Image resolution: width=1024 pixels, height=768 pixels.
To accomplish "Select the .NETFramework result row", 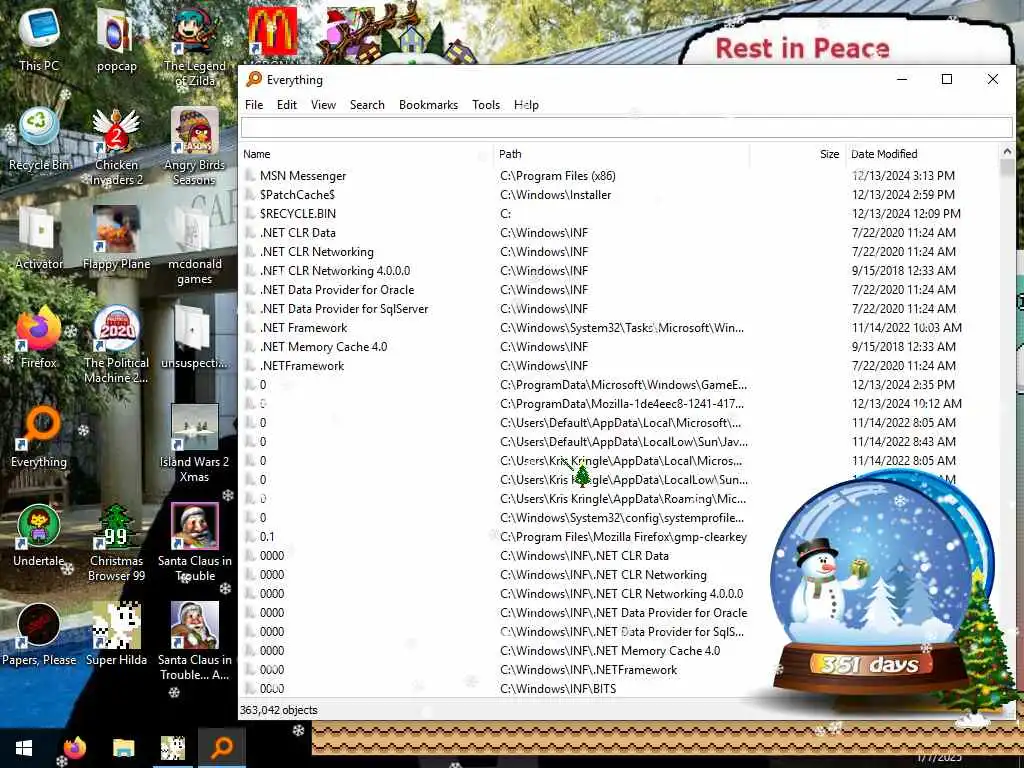I will click(619, 366).
